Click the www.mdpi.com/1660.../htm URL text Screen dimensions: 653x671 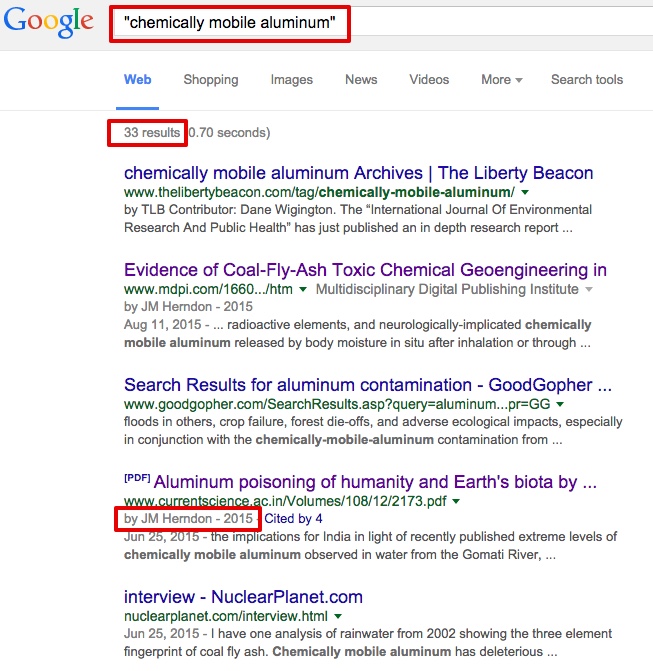point(208,289)
